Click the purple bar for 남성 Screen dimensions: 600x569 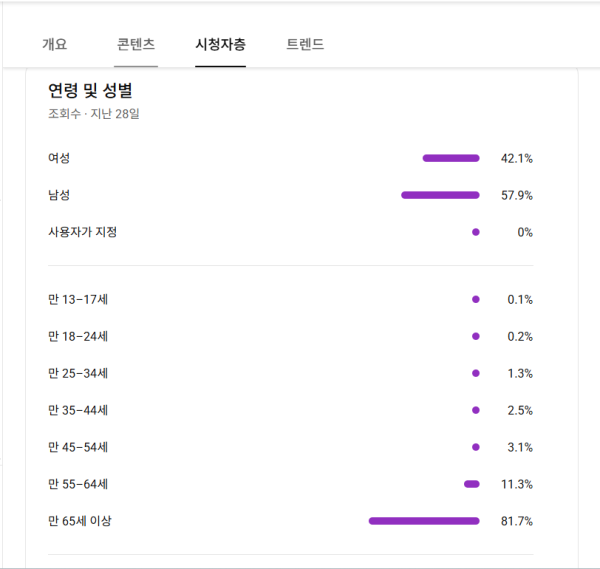click(440, 195)
